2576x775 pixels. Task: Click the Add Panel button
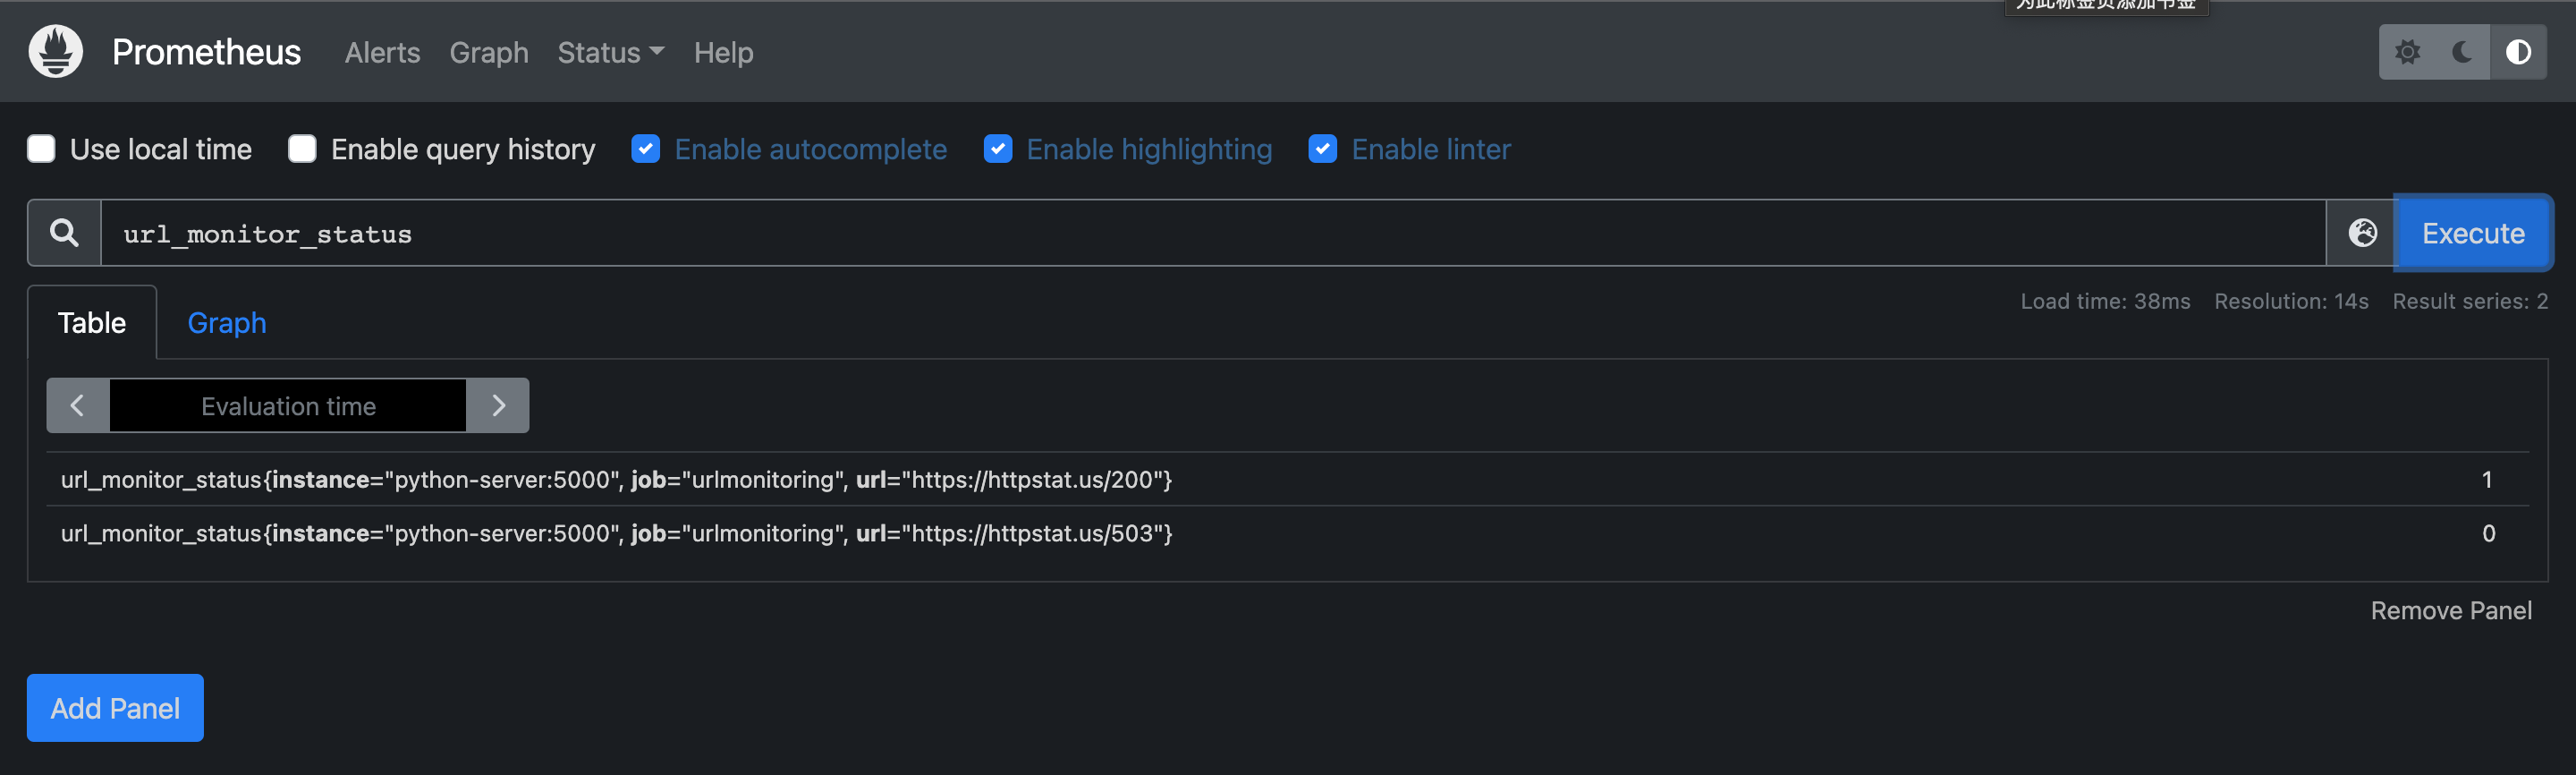(x=114, y=707)
